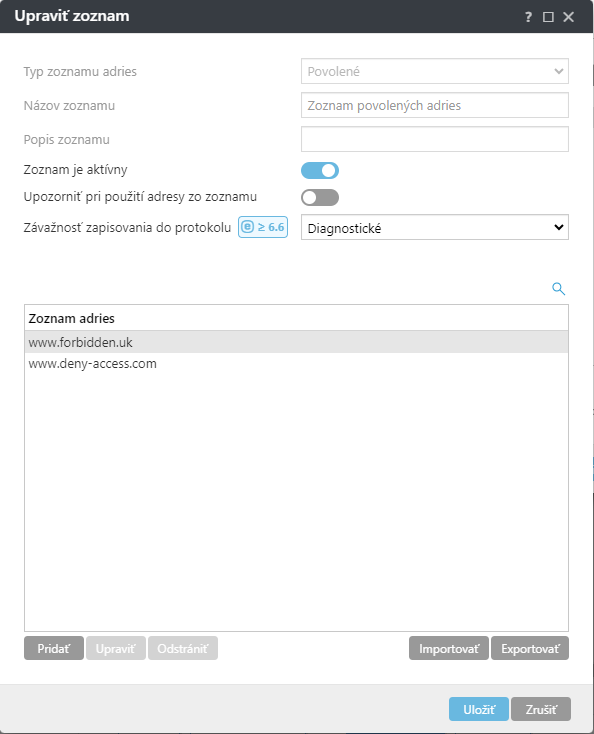Click the search magnifier icon above address list
Screen dimensions: 594x734
tap(558, 289)
